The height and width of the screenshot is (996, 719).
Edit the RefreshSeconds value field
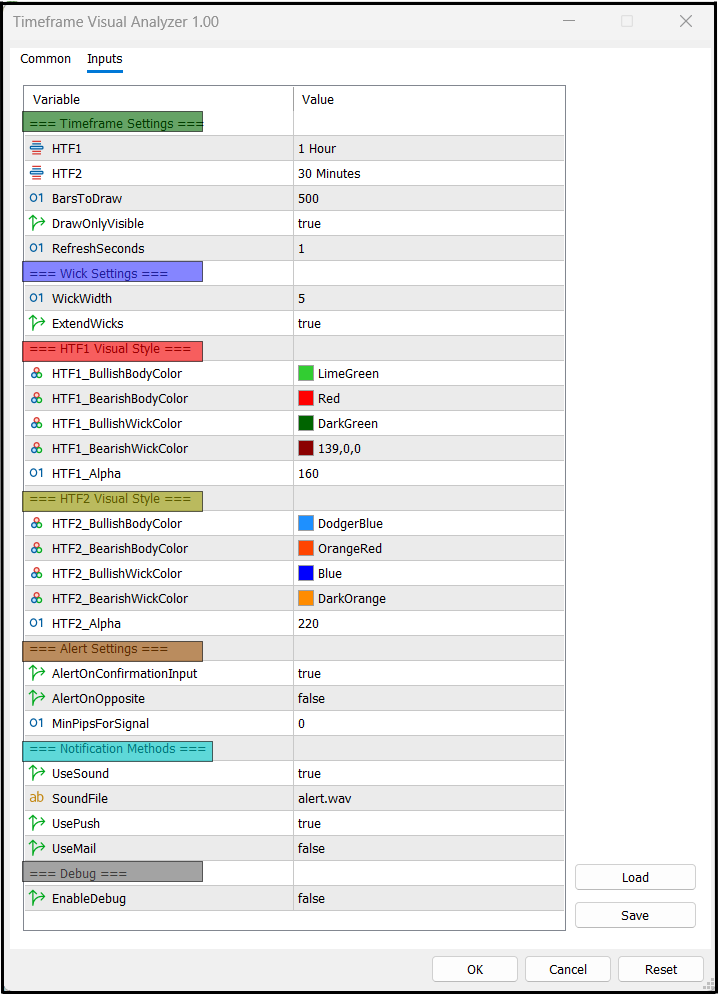428,248
